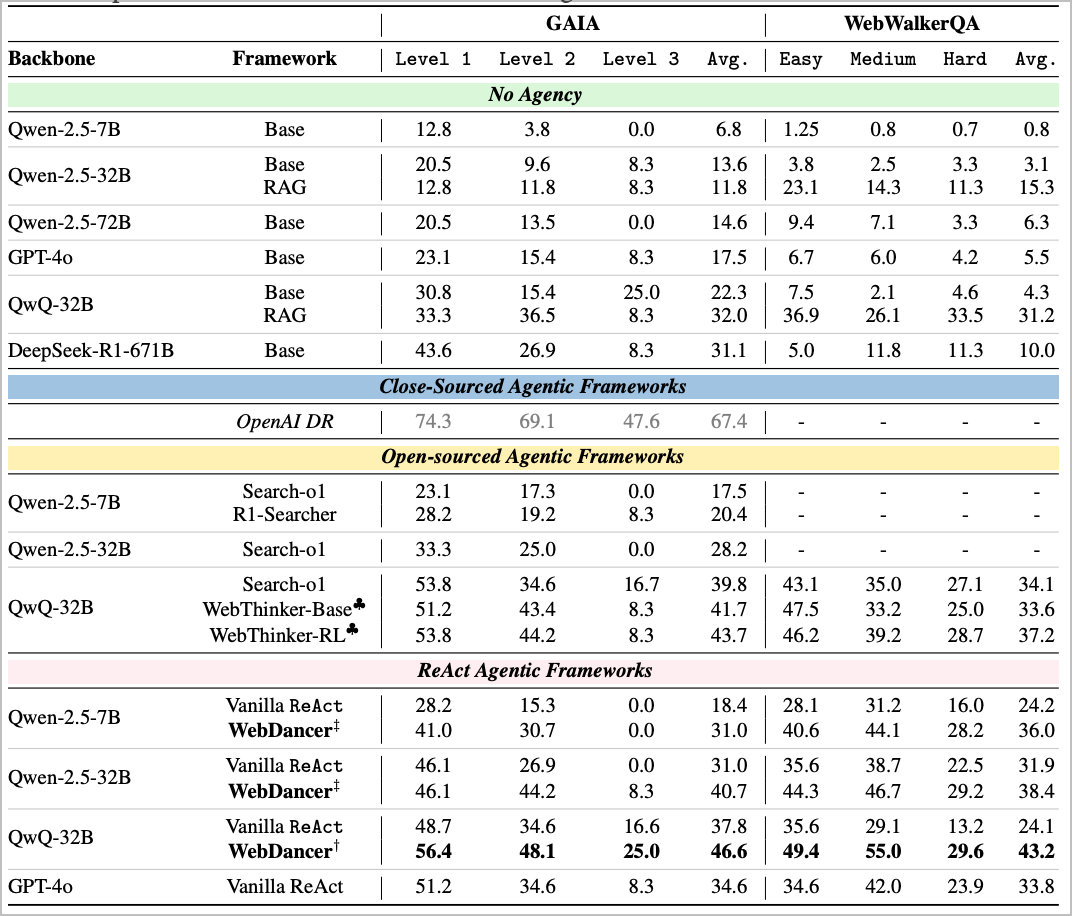Click the bold value 29.6

(x=965, y=851)
